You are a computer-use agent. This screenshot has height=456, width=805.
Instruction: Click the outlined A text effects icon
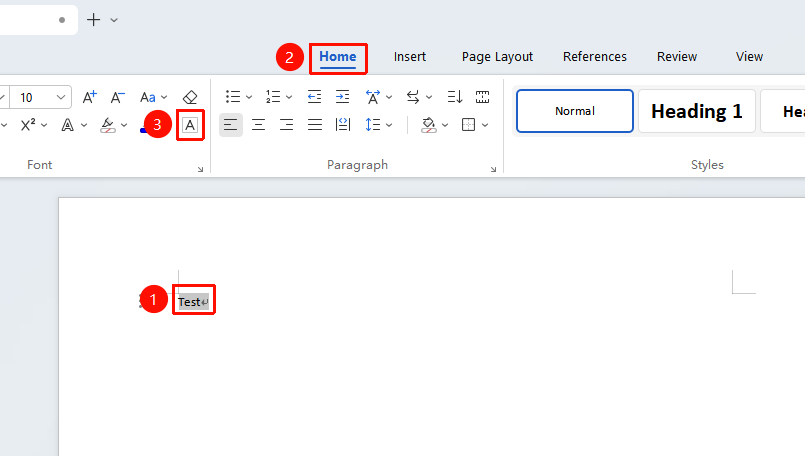pyautogui.click(x=67, y=125)
